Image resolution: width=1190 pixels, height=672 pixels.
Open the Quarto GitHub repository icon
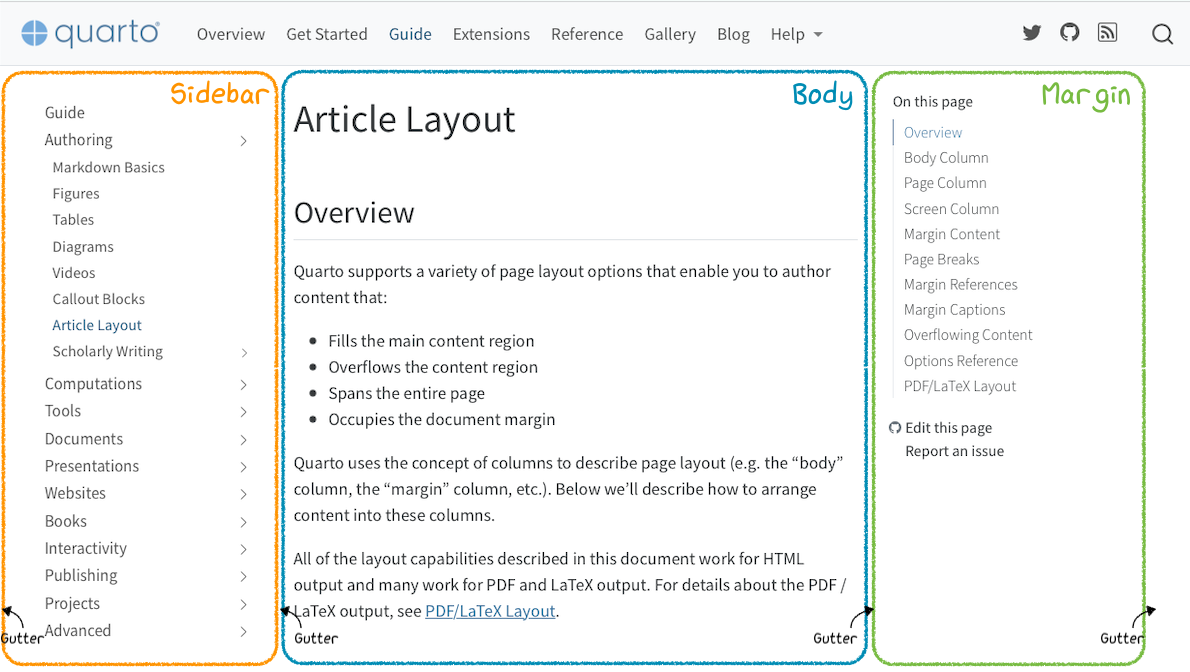click(x=1069, y=32)
